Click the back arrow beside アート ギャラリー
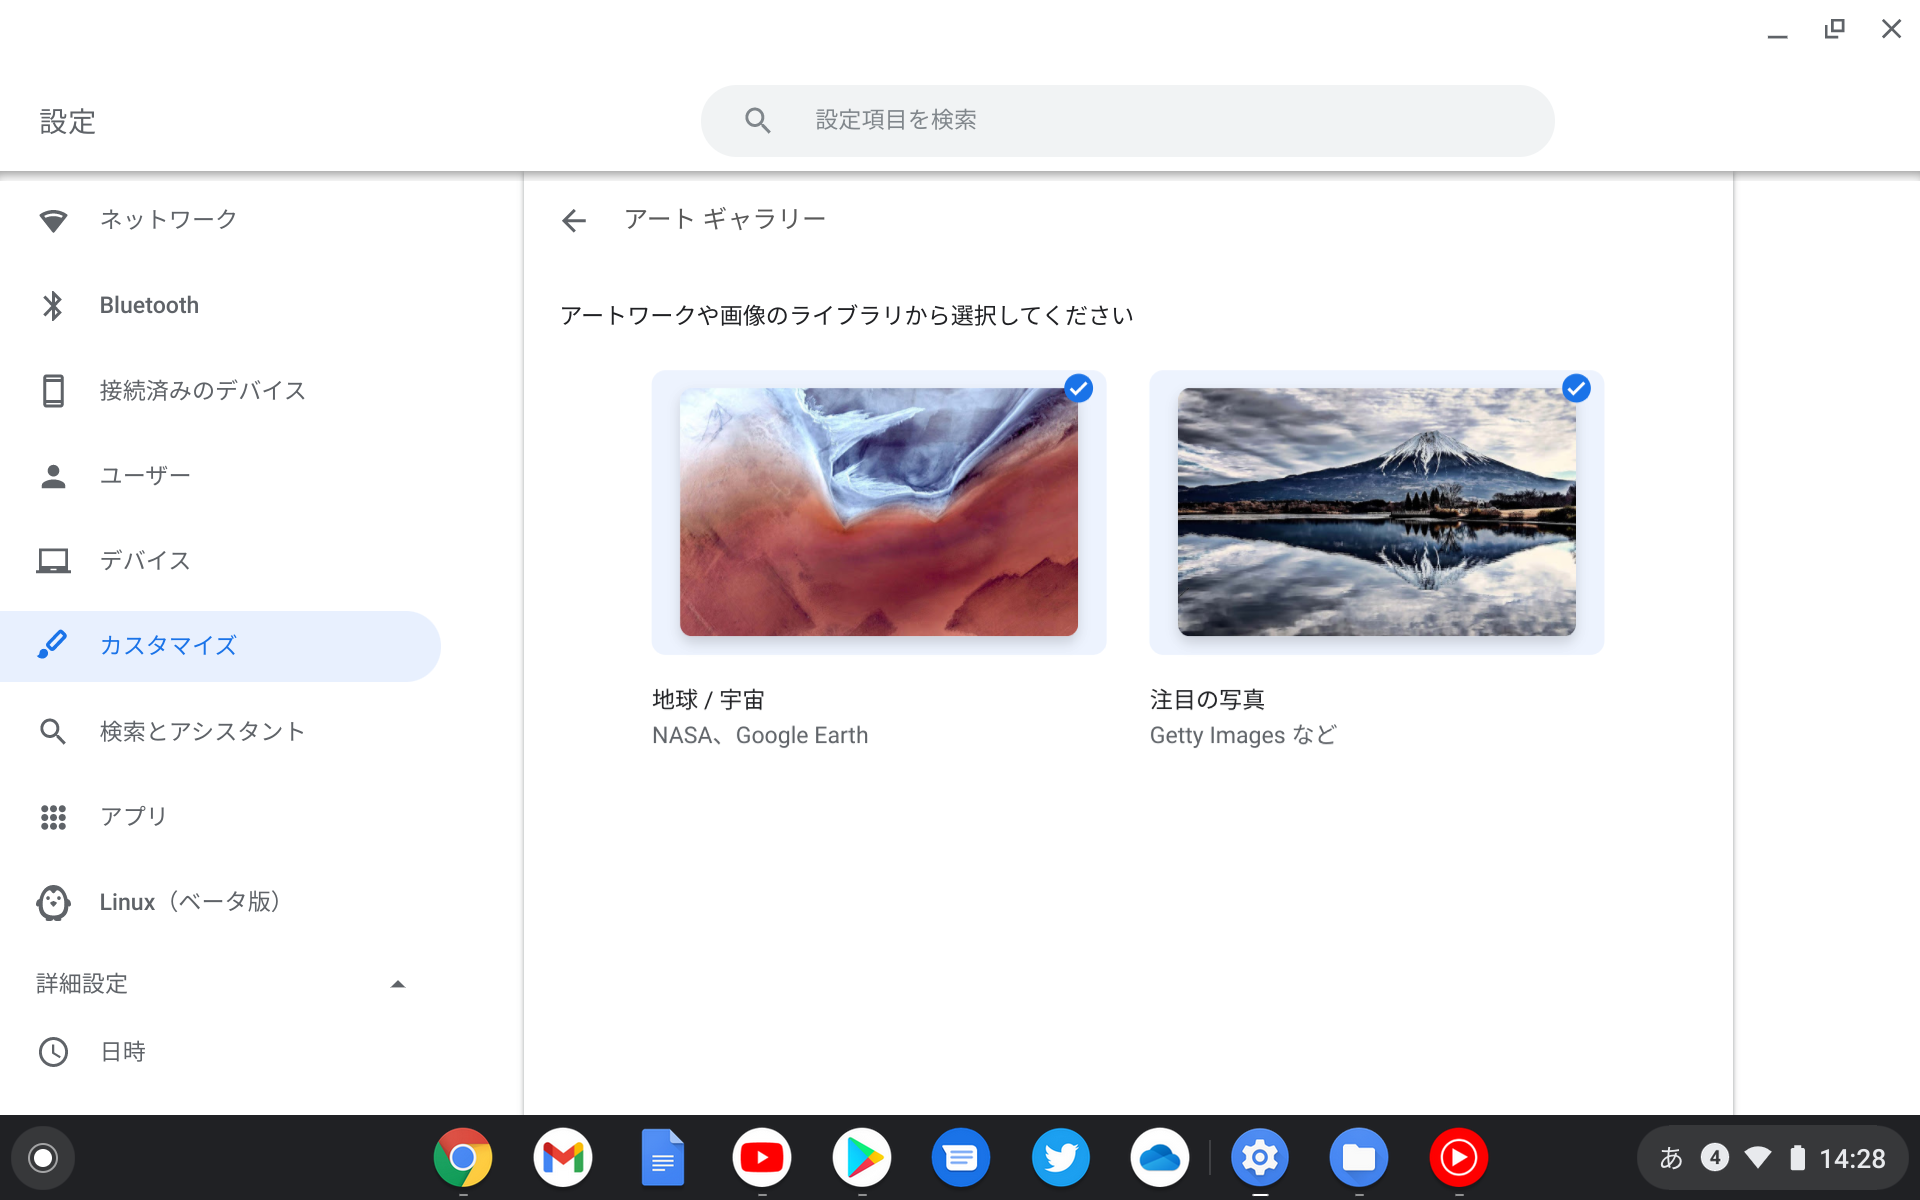Viewport: 1920px width, 1200px height. (573, 220)
